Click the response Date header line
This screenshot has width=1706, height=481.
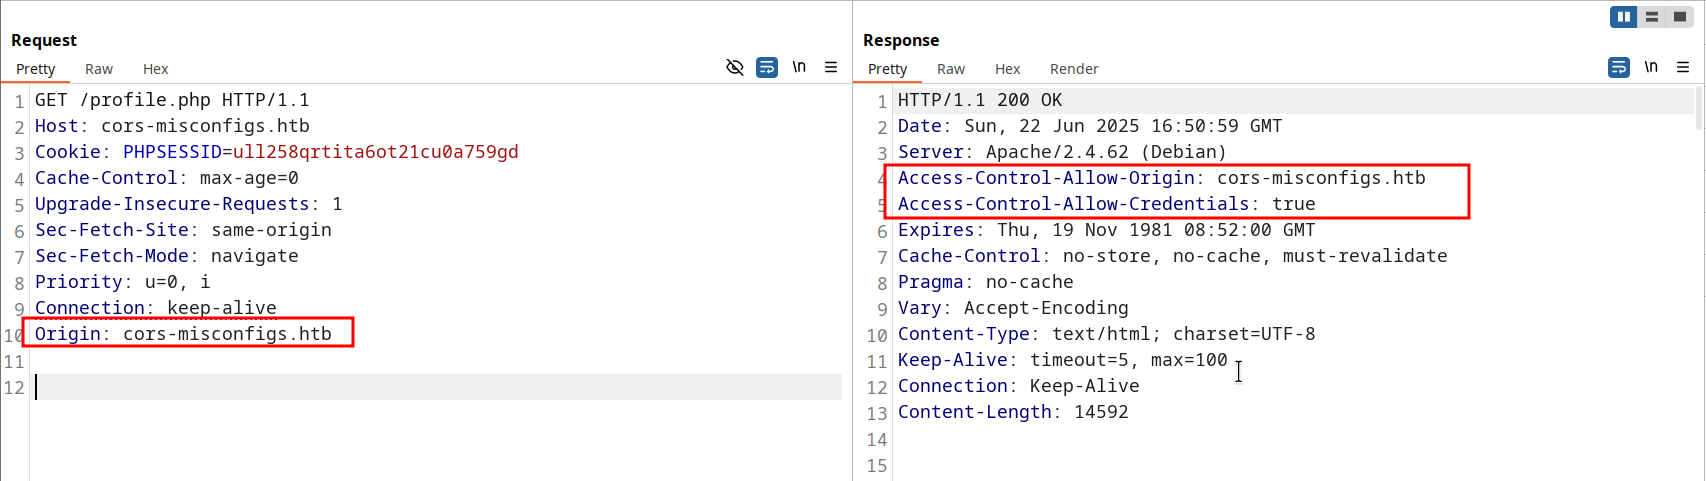point(1090,126)
